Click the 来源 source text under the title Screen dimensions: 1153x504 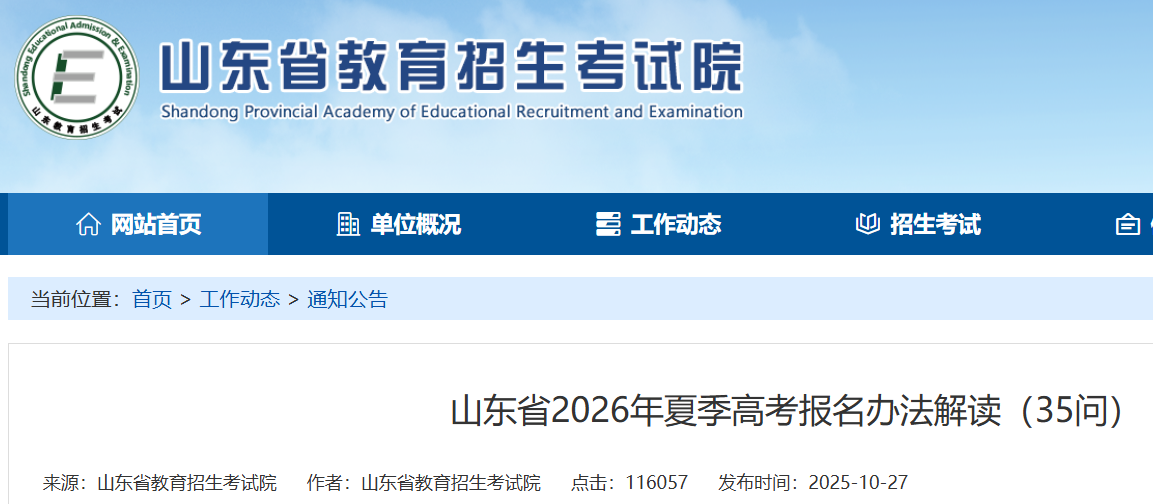click(x=160, y=483)
